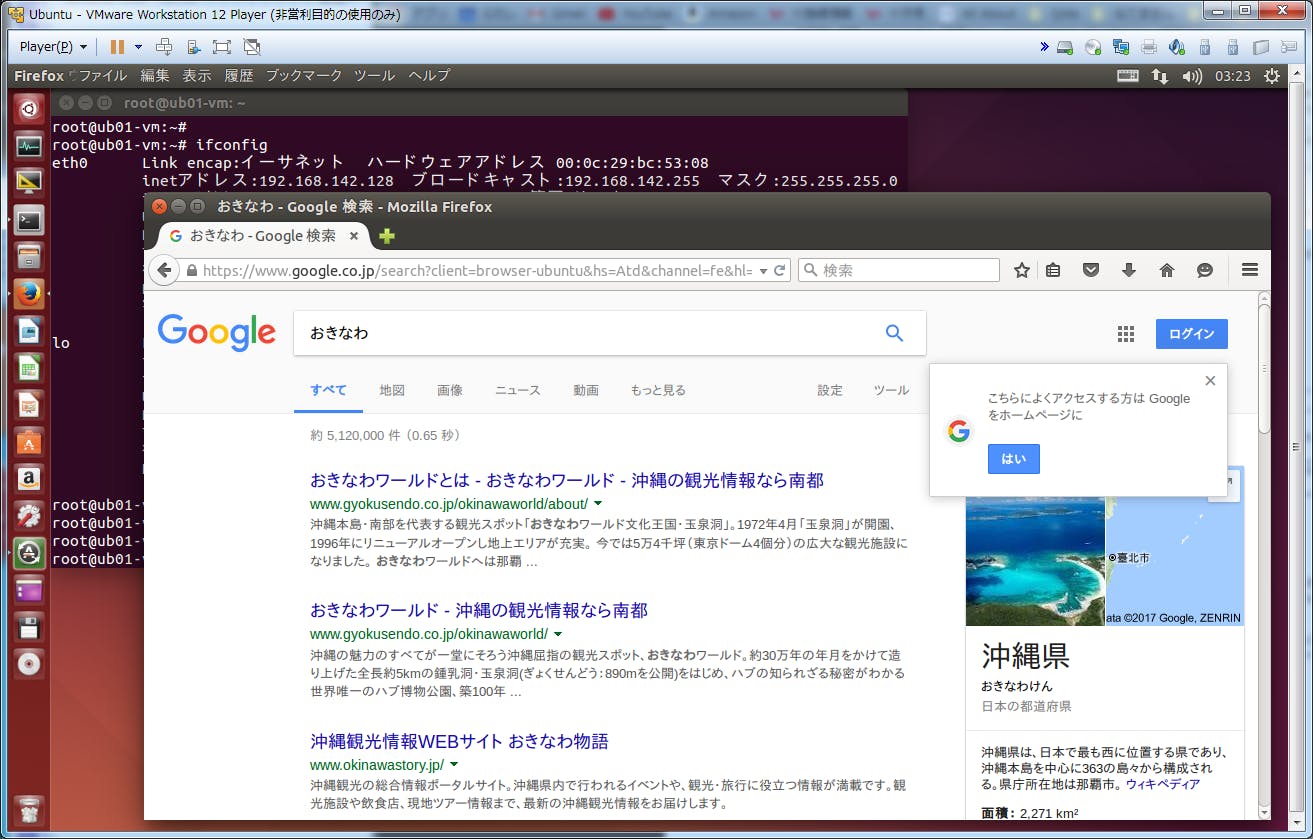The width and height of the screenshot is (1313, 839).
Task: Open the power options arrow beside pause
Action: [138, 47]
